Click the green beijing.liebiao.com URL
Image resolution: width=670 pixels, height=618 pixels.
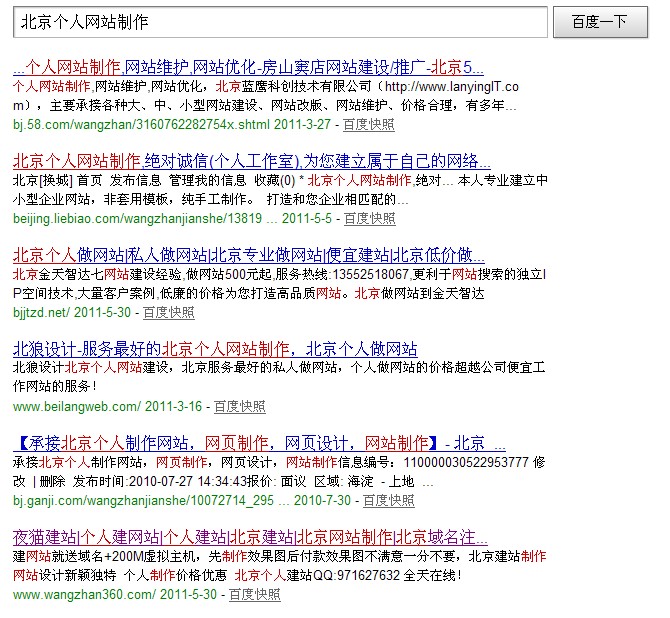(x=137, y=218)
